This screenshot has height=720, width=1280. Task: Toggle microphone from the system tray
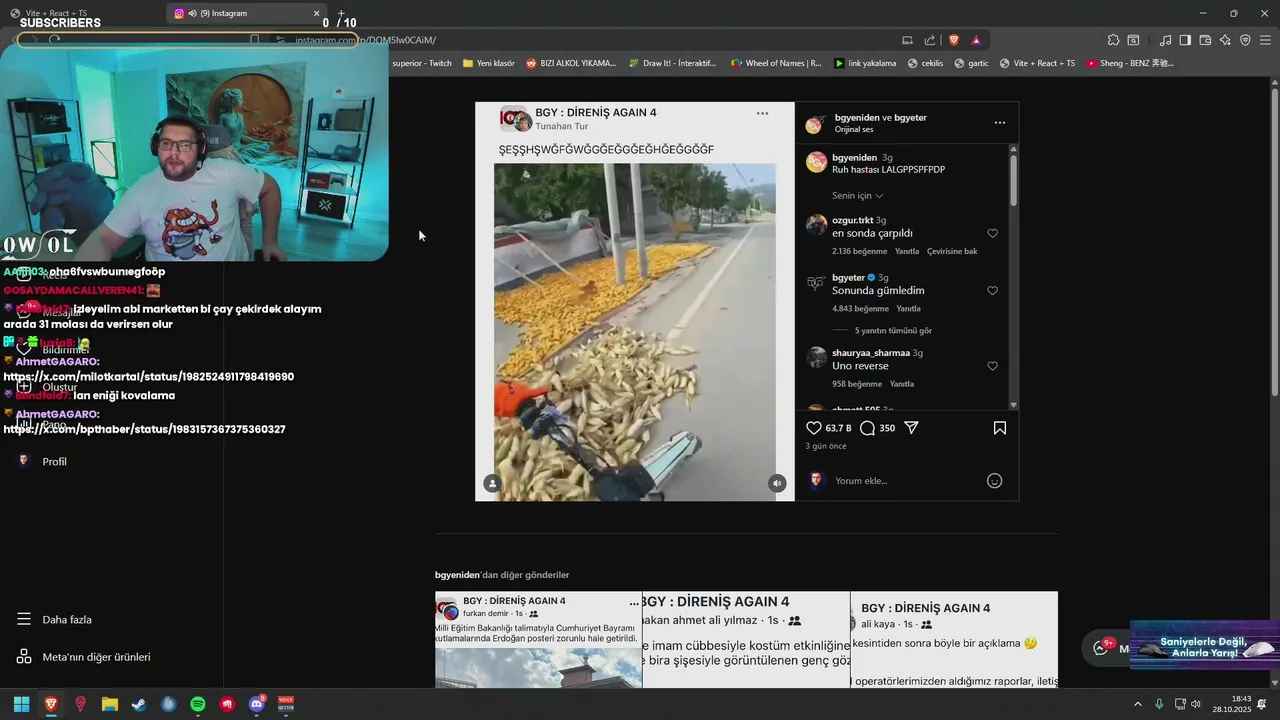[1159, 704]
